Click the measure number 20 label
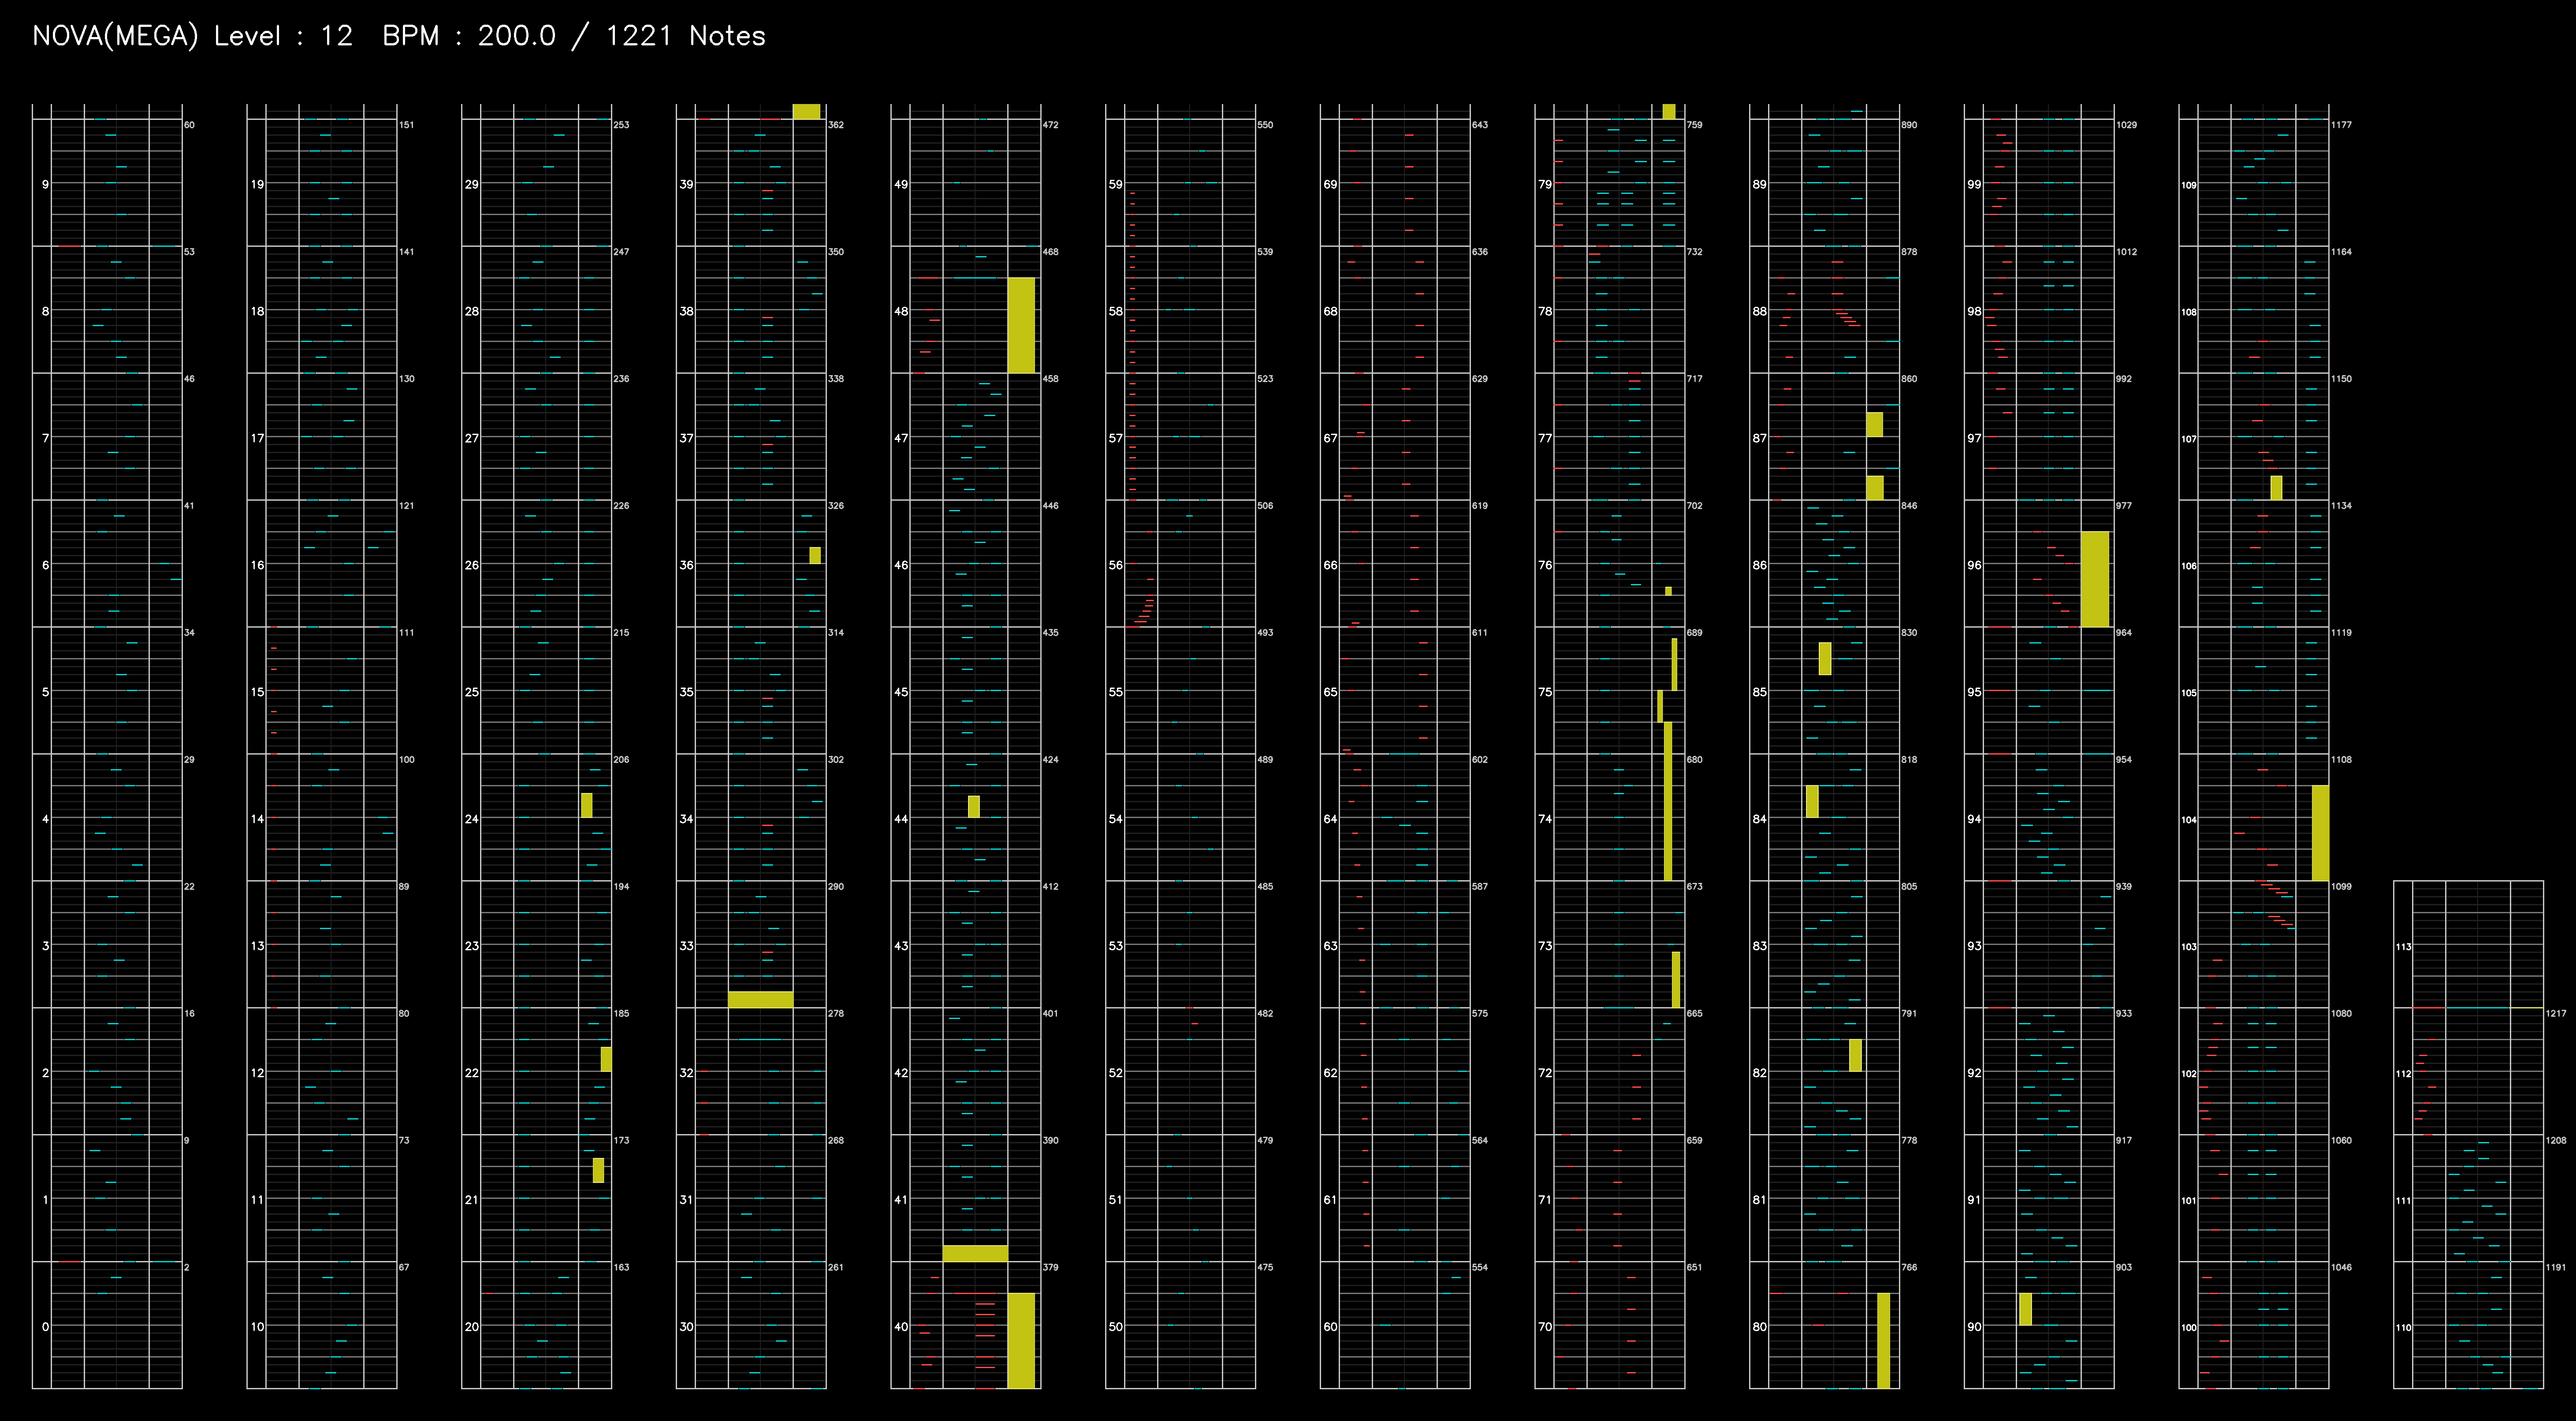 (x=471, y=1326)
